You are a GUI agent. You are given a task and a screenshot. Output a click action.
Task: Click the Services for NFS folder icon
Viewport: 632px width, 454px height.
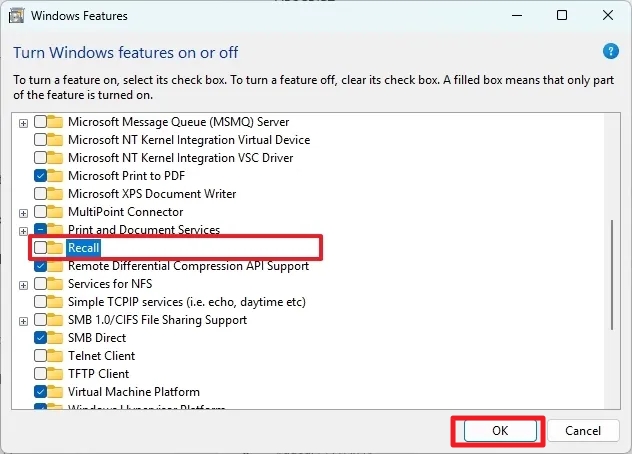pyautogui.click(x=57, y=284)
